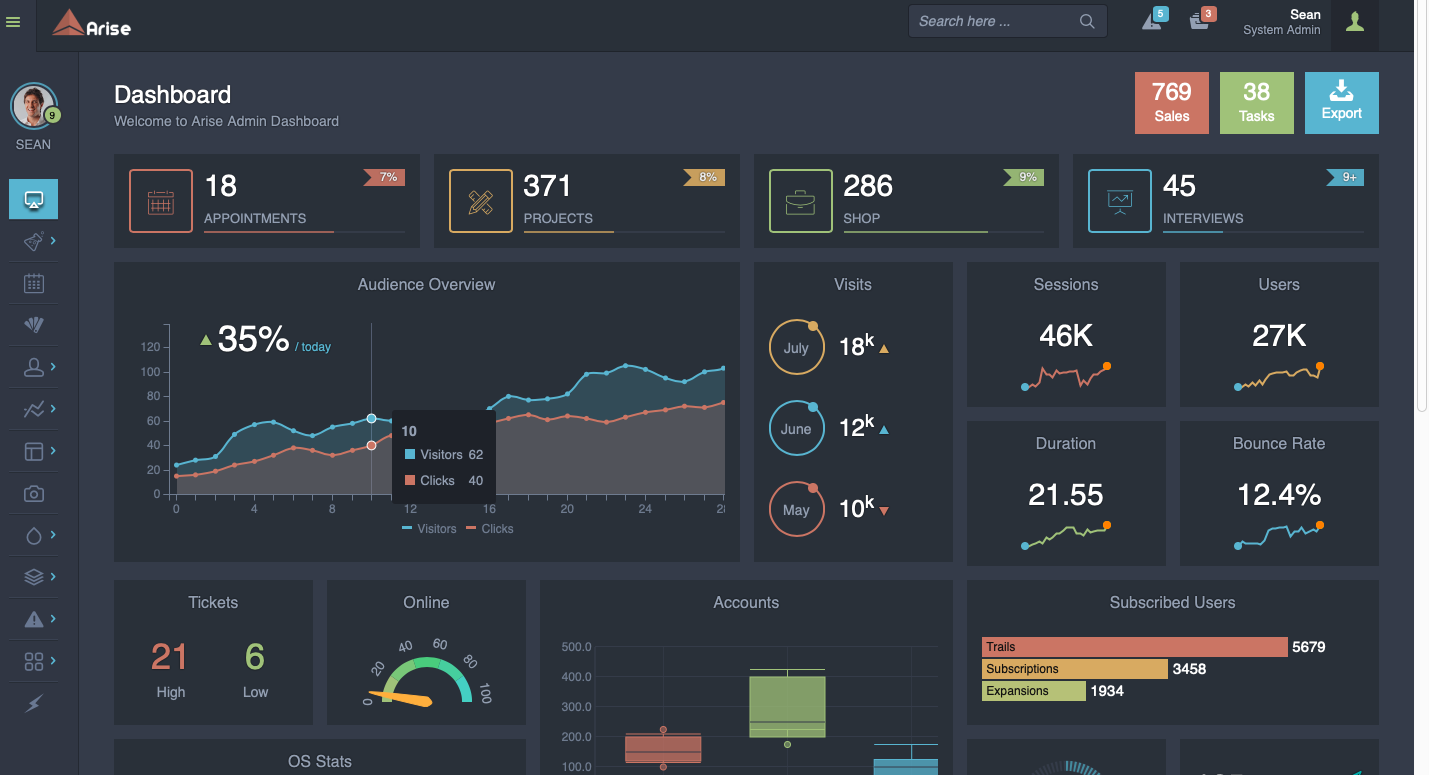1429x775 pixels.
Task: Click the camera icon in the sidebar
Action: (x=34, y=493)
